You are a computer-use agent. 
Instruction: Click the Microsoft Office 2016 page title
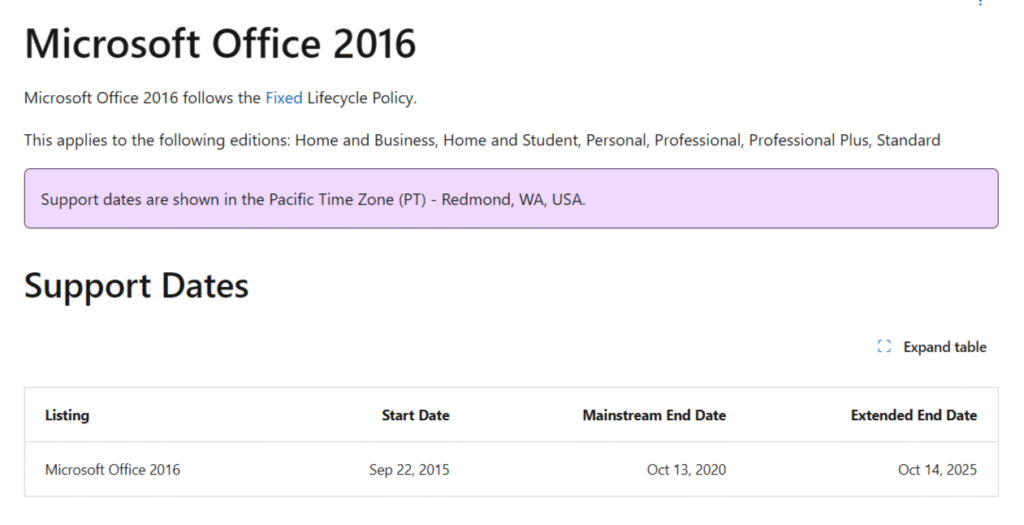click(x=220, y=44)
